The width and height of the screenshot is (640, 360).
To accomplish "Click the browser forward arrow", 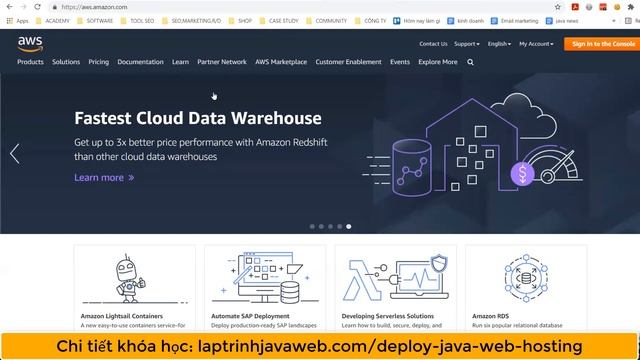I will [x=23, y=7].
